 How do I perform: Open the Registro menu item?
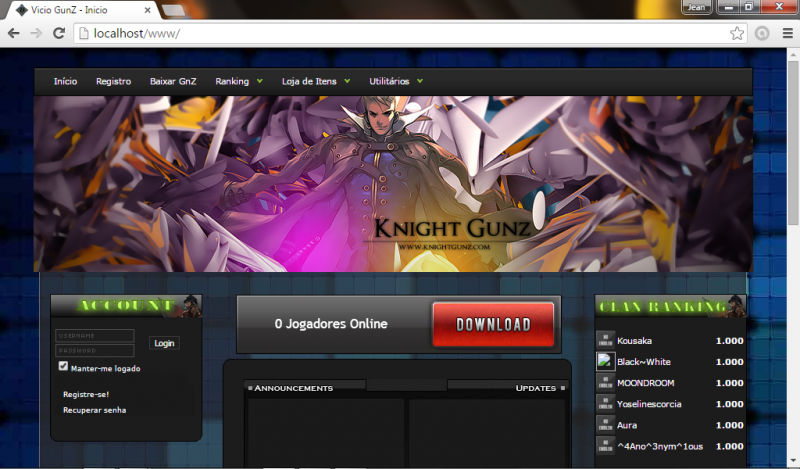click(x=113, y=81)
